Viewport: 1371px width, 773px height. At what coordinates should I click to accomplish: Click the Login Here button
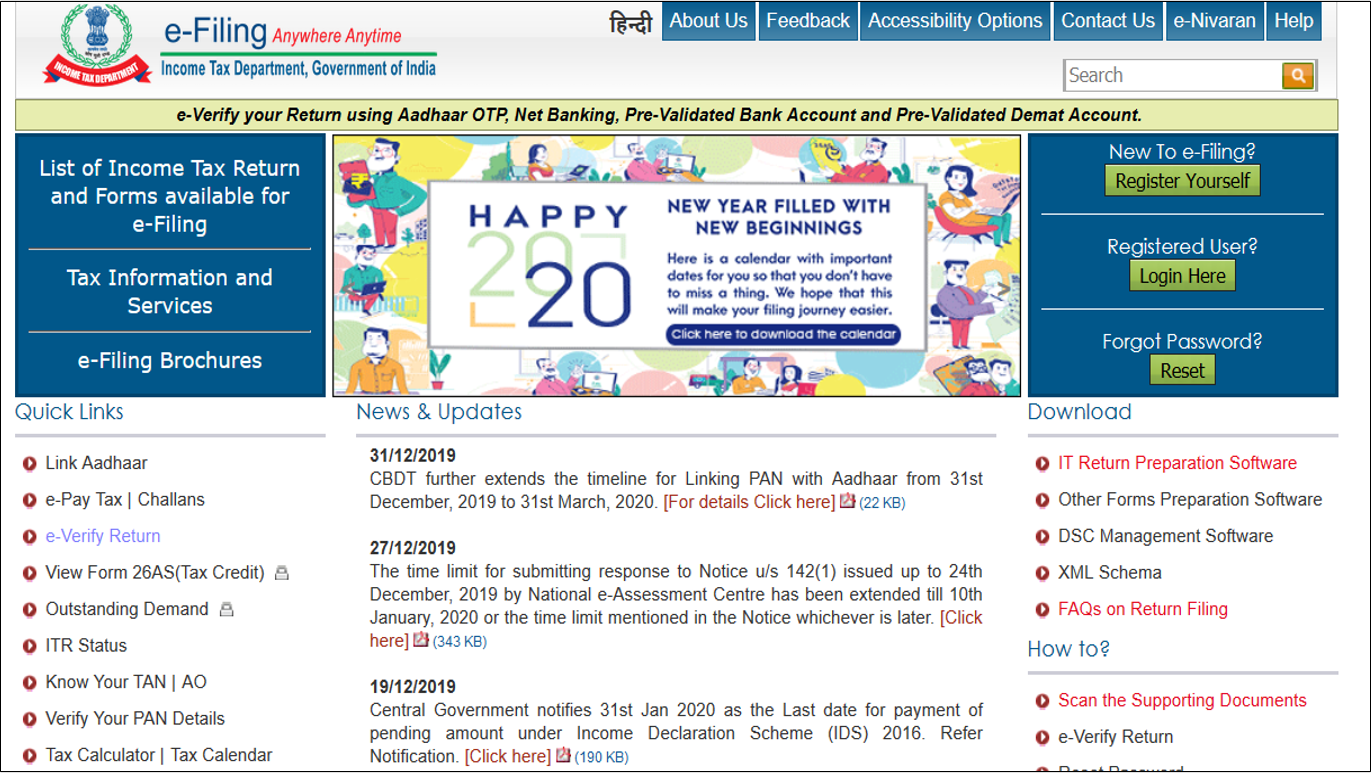tap(1182, 276)
